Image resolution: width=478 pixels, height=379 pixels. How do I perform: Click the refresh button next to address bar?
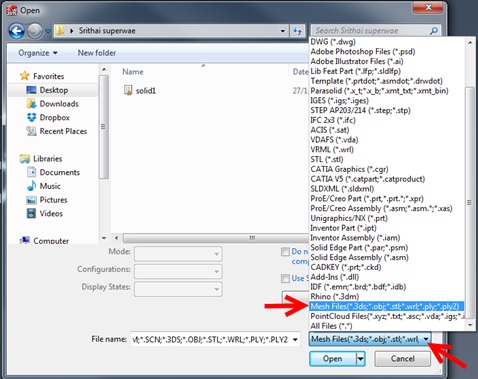pos(298,31)
